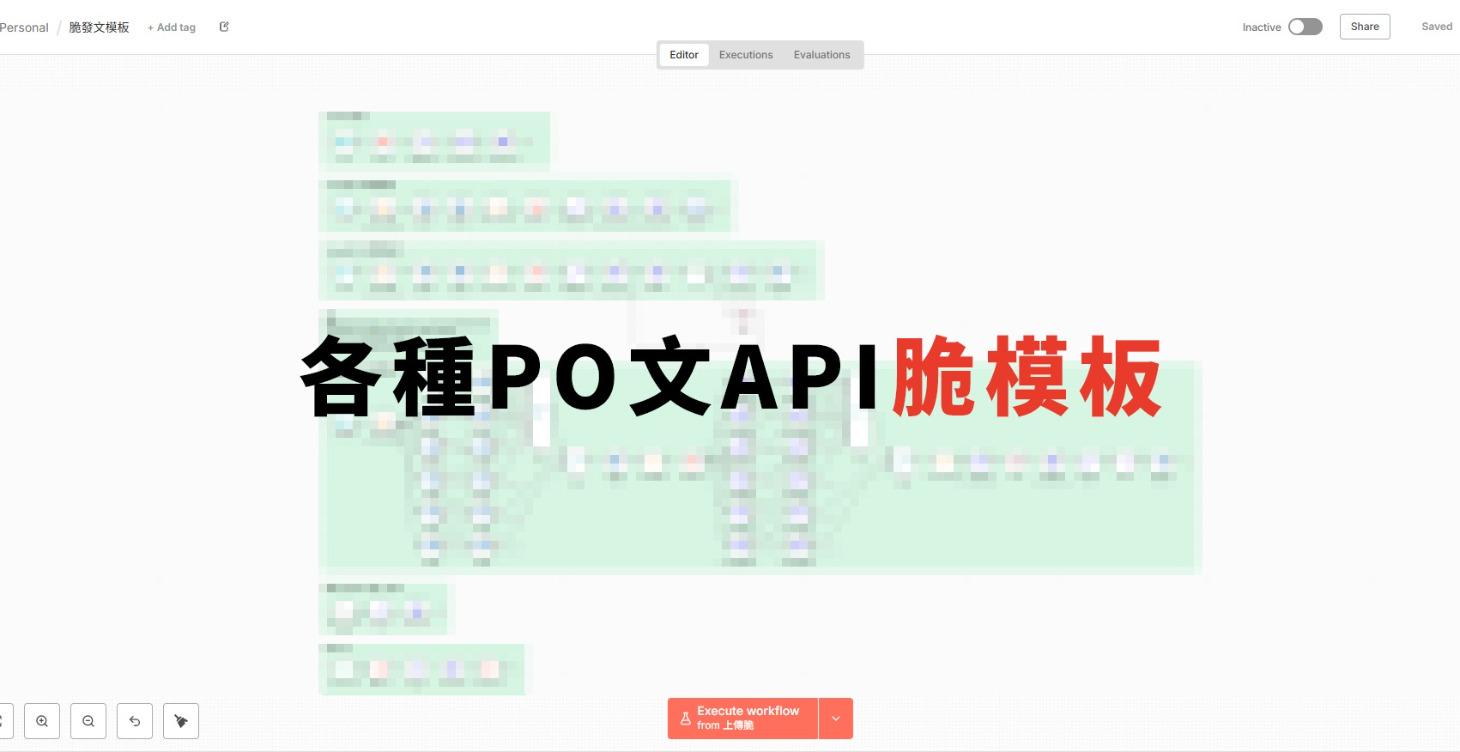Click the Share button
This screenshot has height=752, width=1460.
click(x=1364, y=26)
